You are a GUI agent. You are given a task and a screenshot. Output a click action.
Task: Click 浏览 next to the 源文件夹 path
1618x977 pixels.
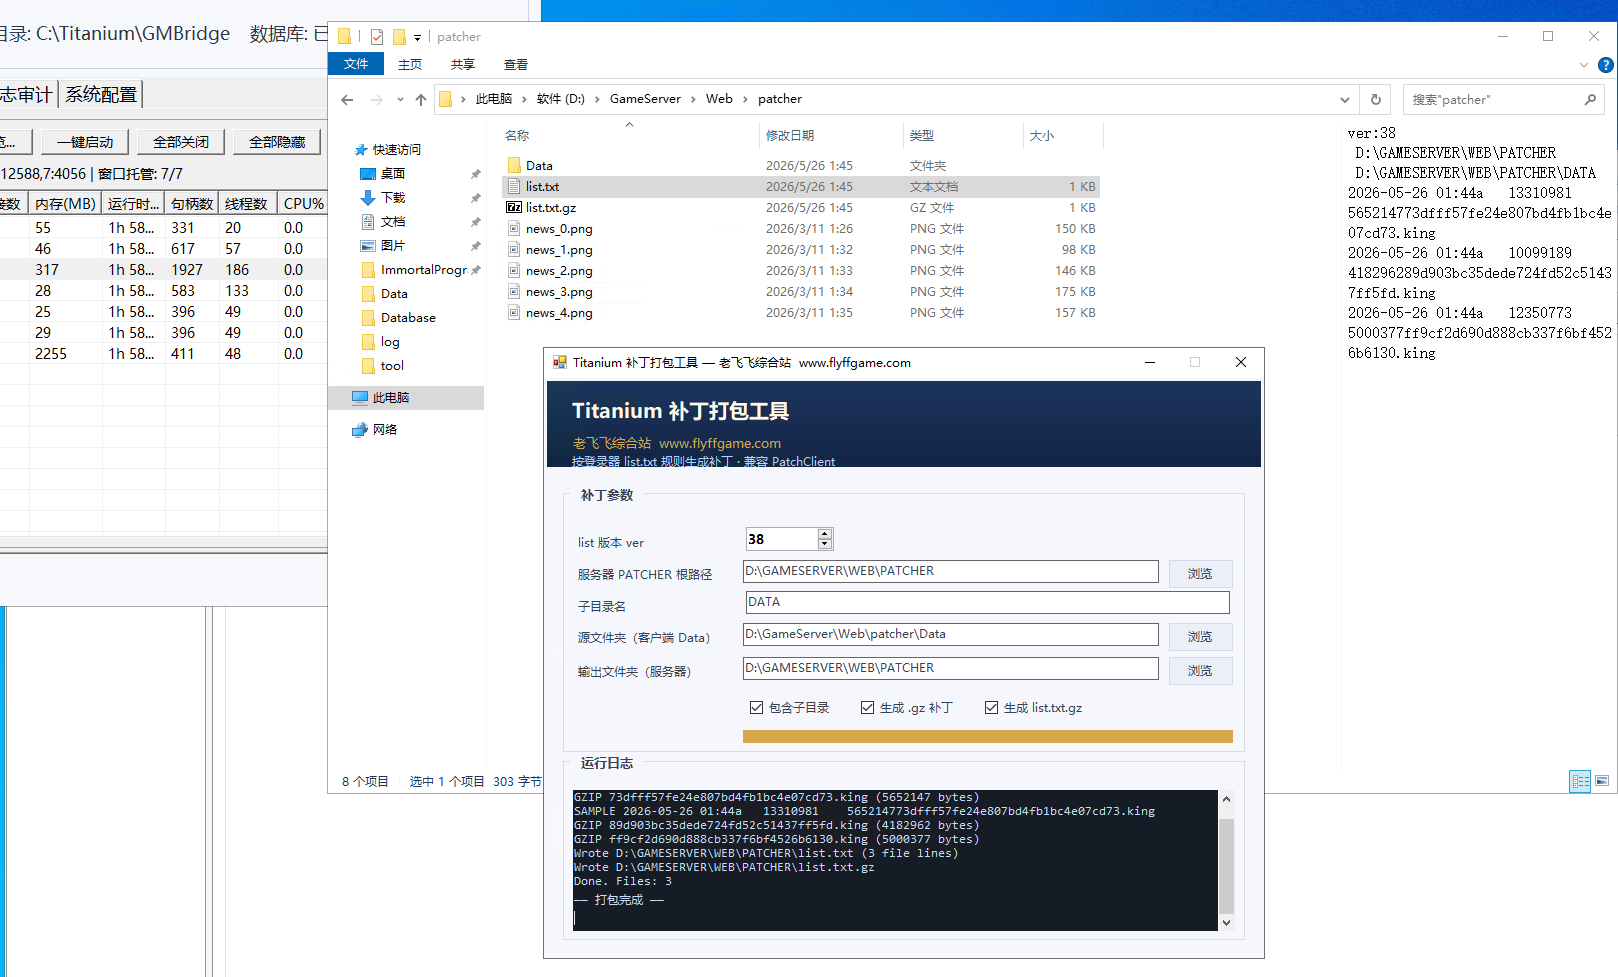1200,637
